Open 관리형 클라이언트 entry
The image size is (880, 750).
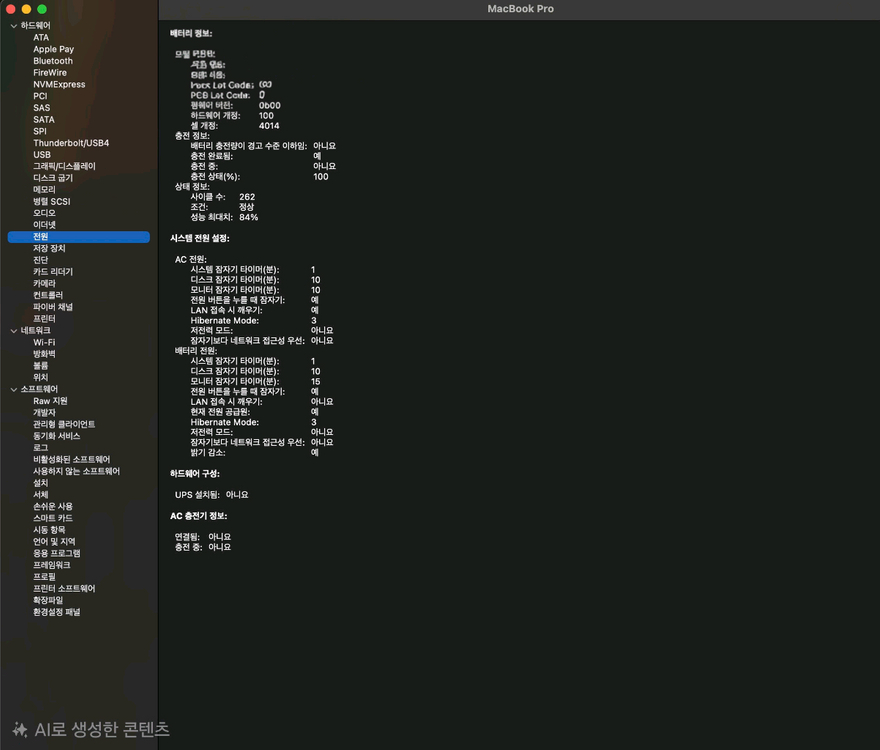pos(64,424)
